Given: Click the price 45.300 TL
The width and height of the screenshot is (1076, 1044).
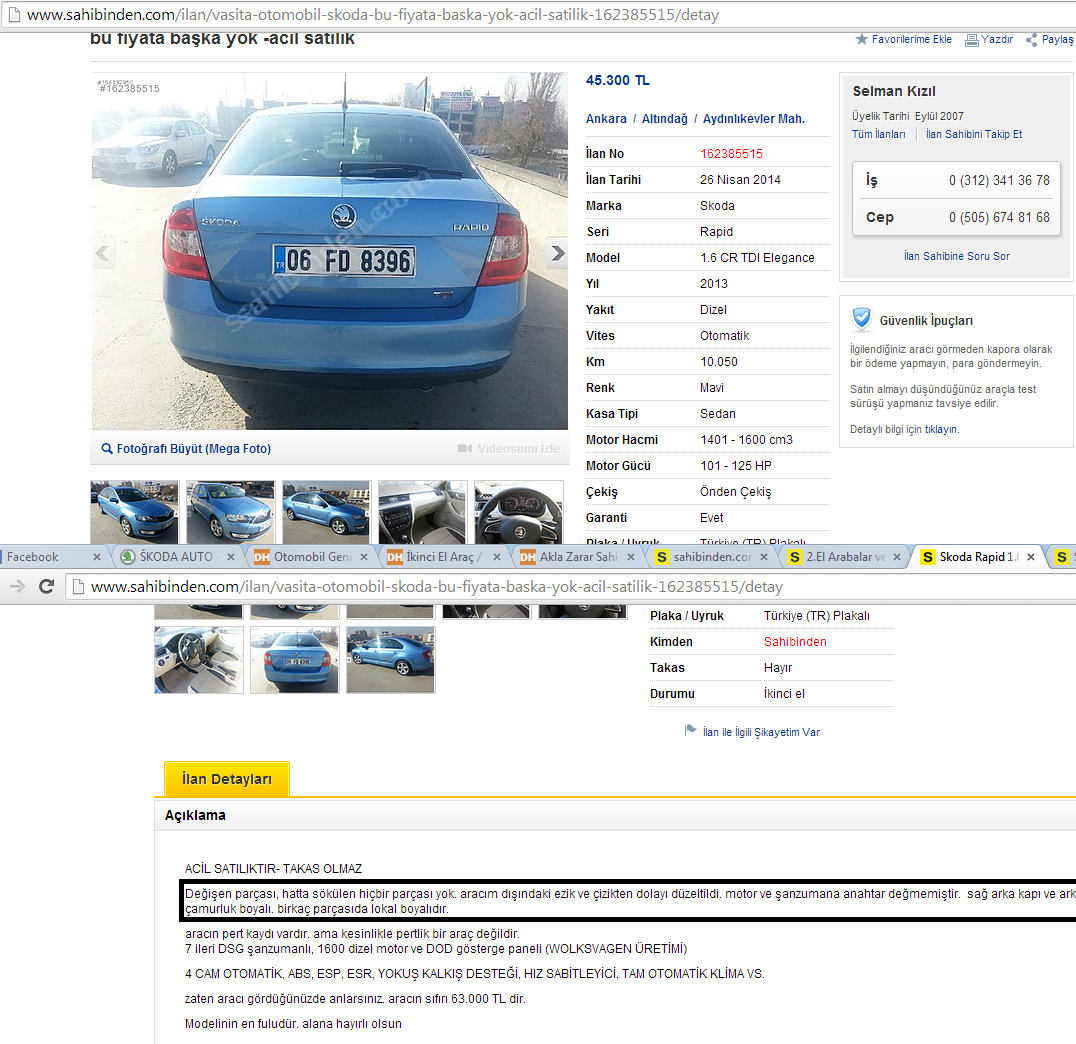Looking at the screenshot, I should click(x=618, y=80).
